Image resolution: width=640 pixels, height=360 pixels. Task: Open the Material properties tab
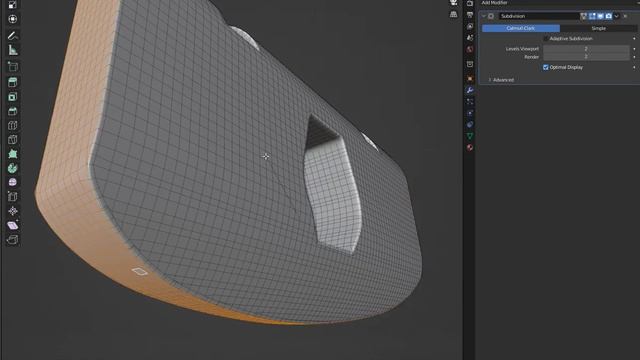pyautogui.click(x=470, y=147)
